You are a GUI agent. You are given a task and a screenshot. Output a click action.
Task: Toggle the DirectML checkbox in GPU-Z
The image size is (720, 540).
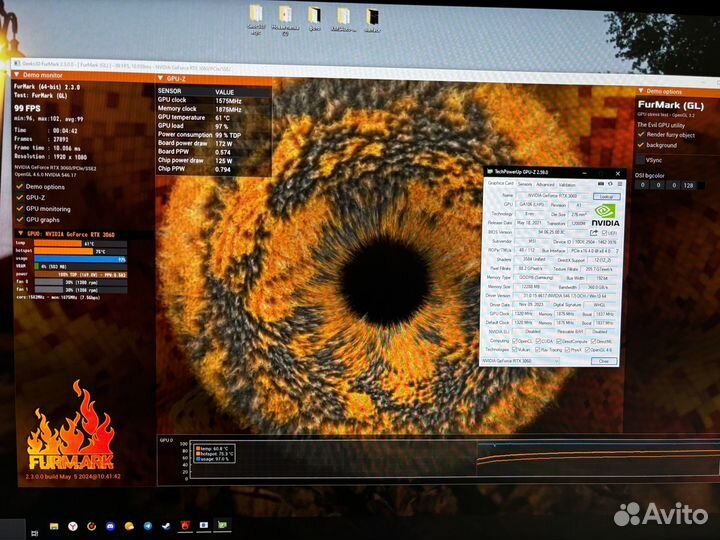(x=594, y=341)
